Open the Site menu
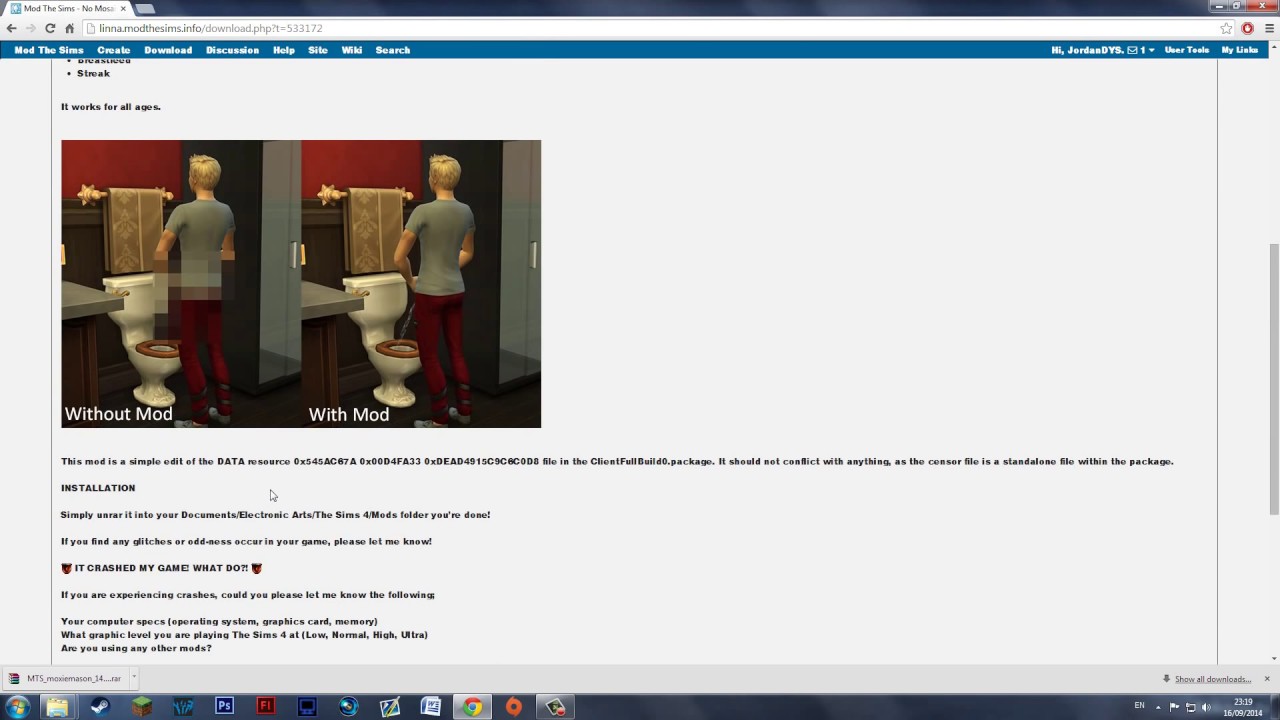The width and height of the screenshot is (1280, 720). [x=318, y=50]
